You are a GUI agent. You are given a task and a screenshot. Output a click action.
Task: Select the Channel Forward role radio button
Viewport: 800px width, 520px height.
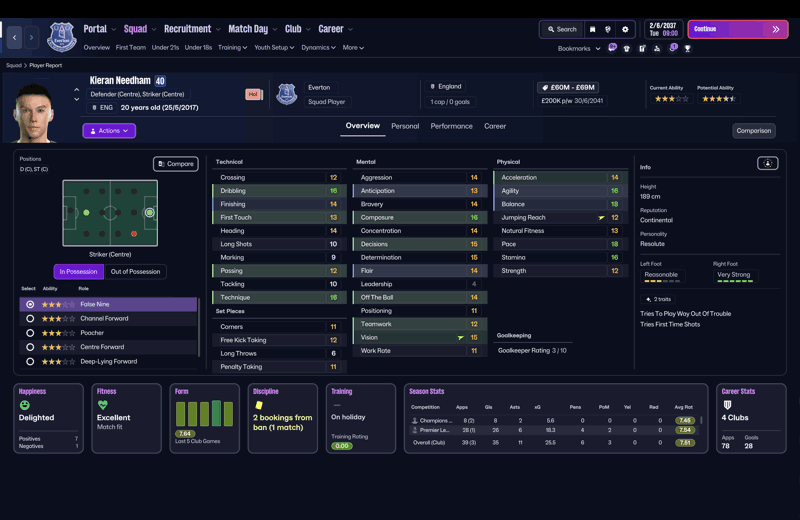tap(30, 318)
